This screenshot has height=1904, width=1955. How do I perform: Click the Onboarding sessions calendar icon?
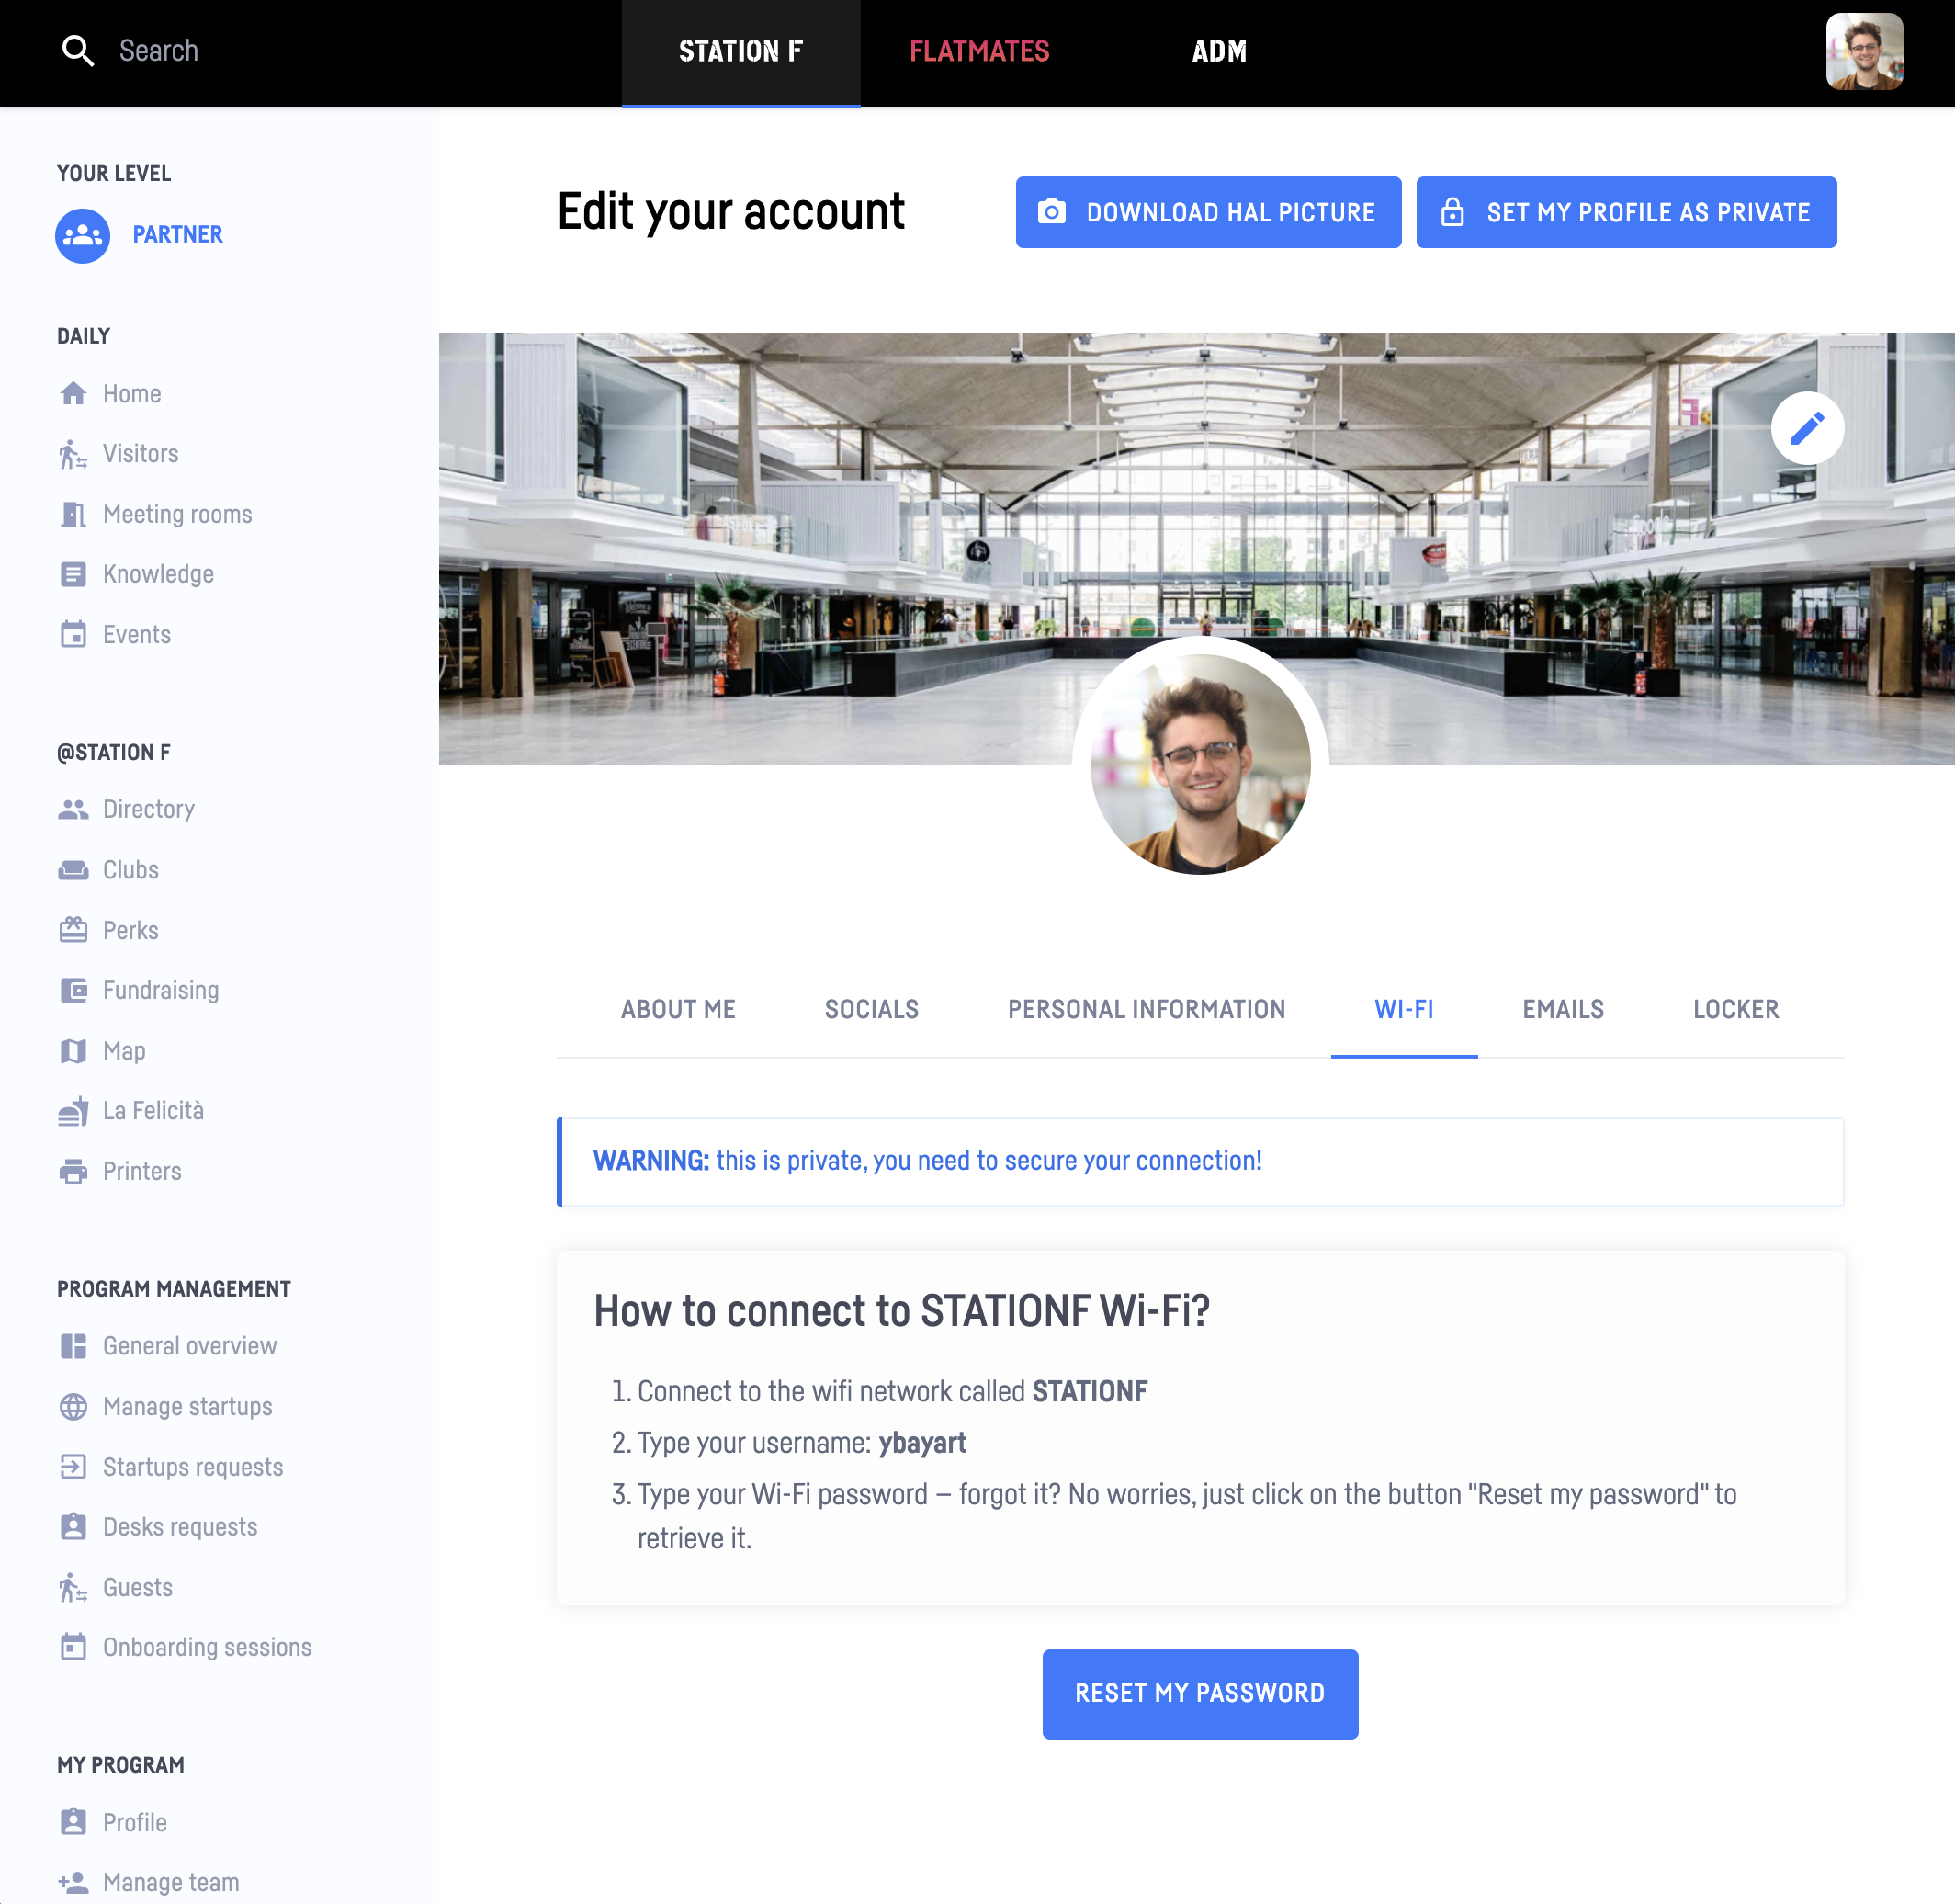click(x=73, y=1647)
